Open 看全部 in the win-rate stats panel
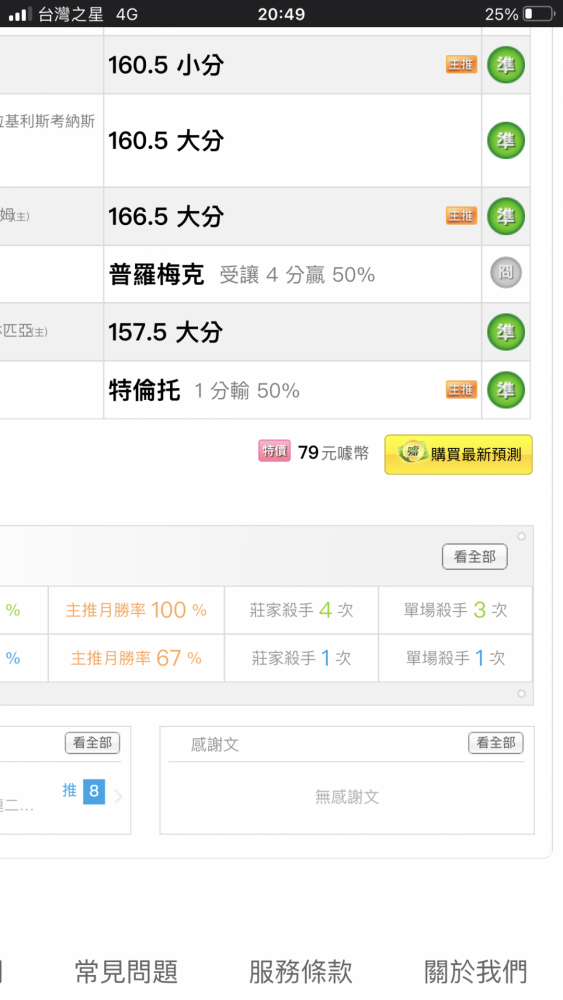 (x=474, y=557)
